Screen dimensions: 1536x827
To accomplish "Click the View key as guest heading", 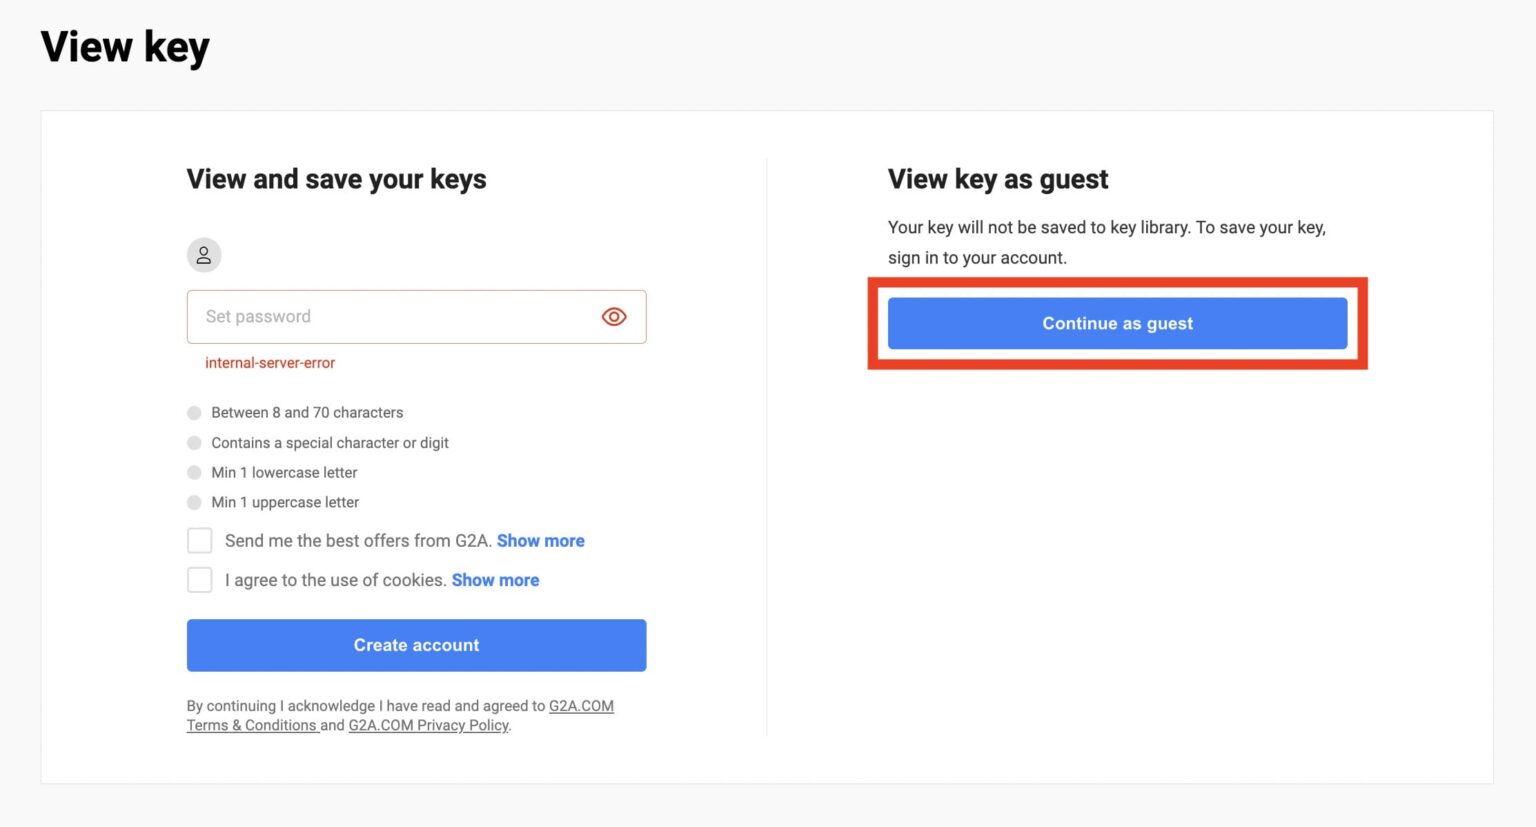I will pos(998,179).
